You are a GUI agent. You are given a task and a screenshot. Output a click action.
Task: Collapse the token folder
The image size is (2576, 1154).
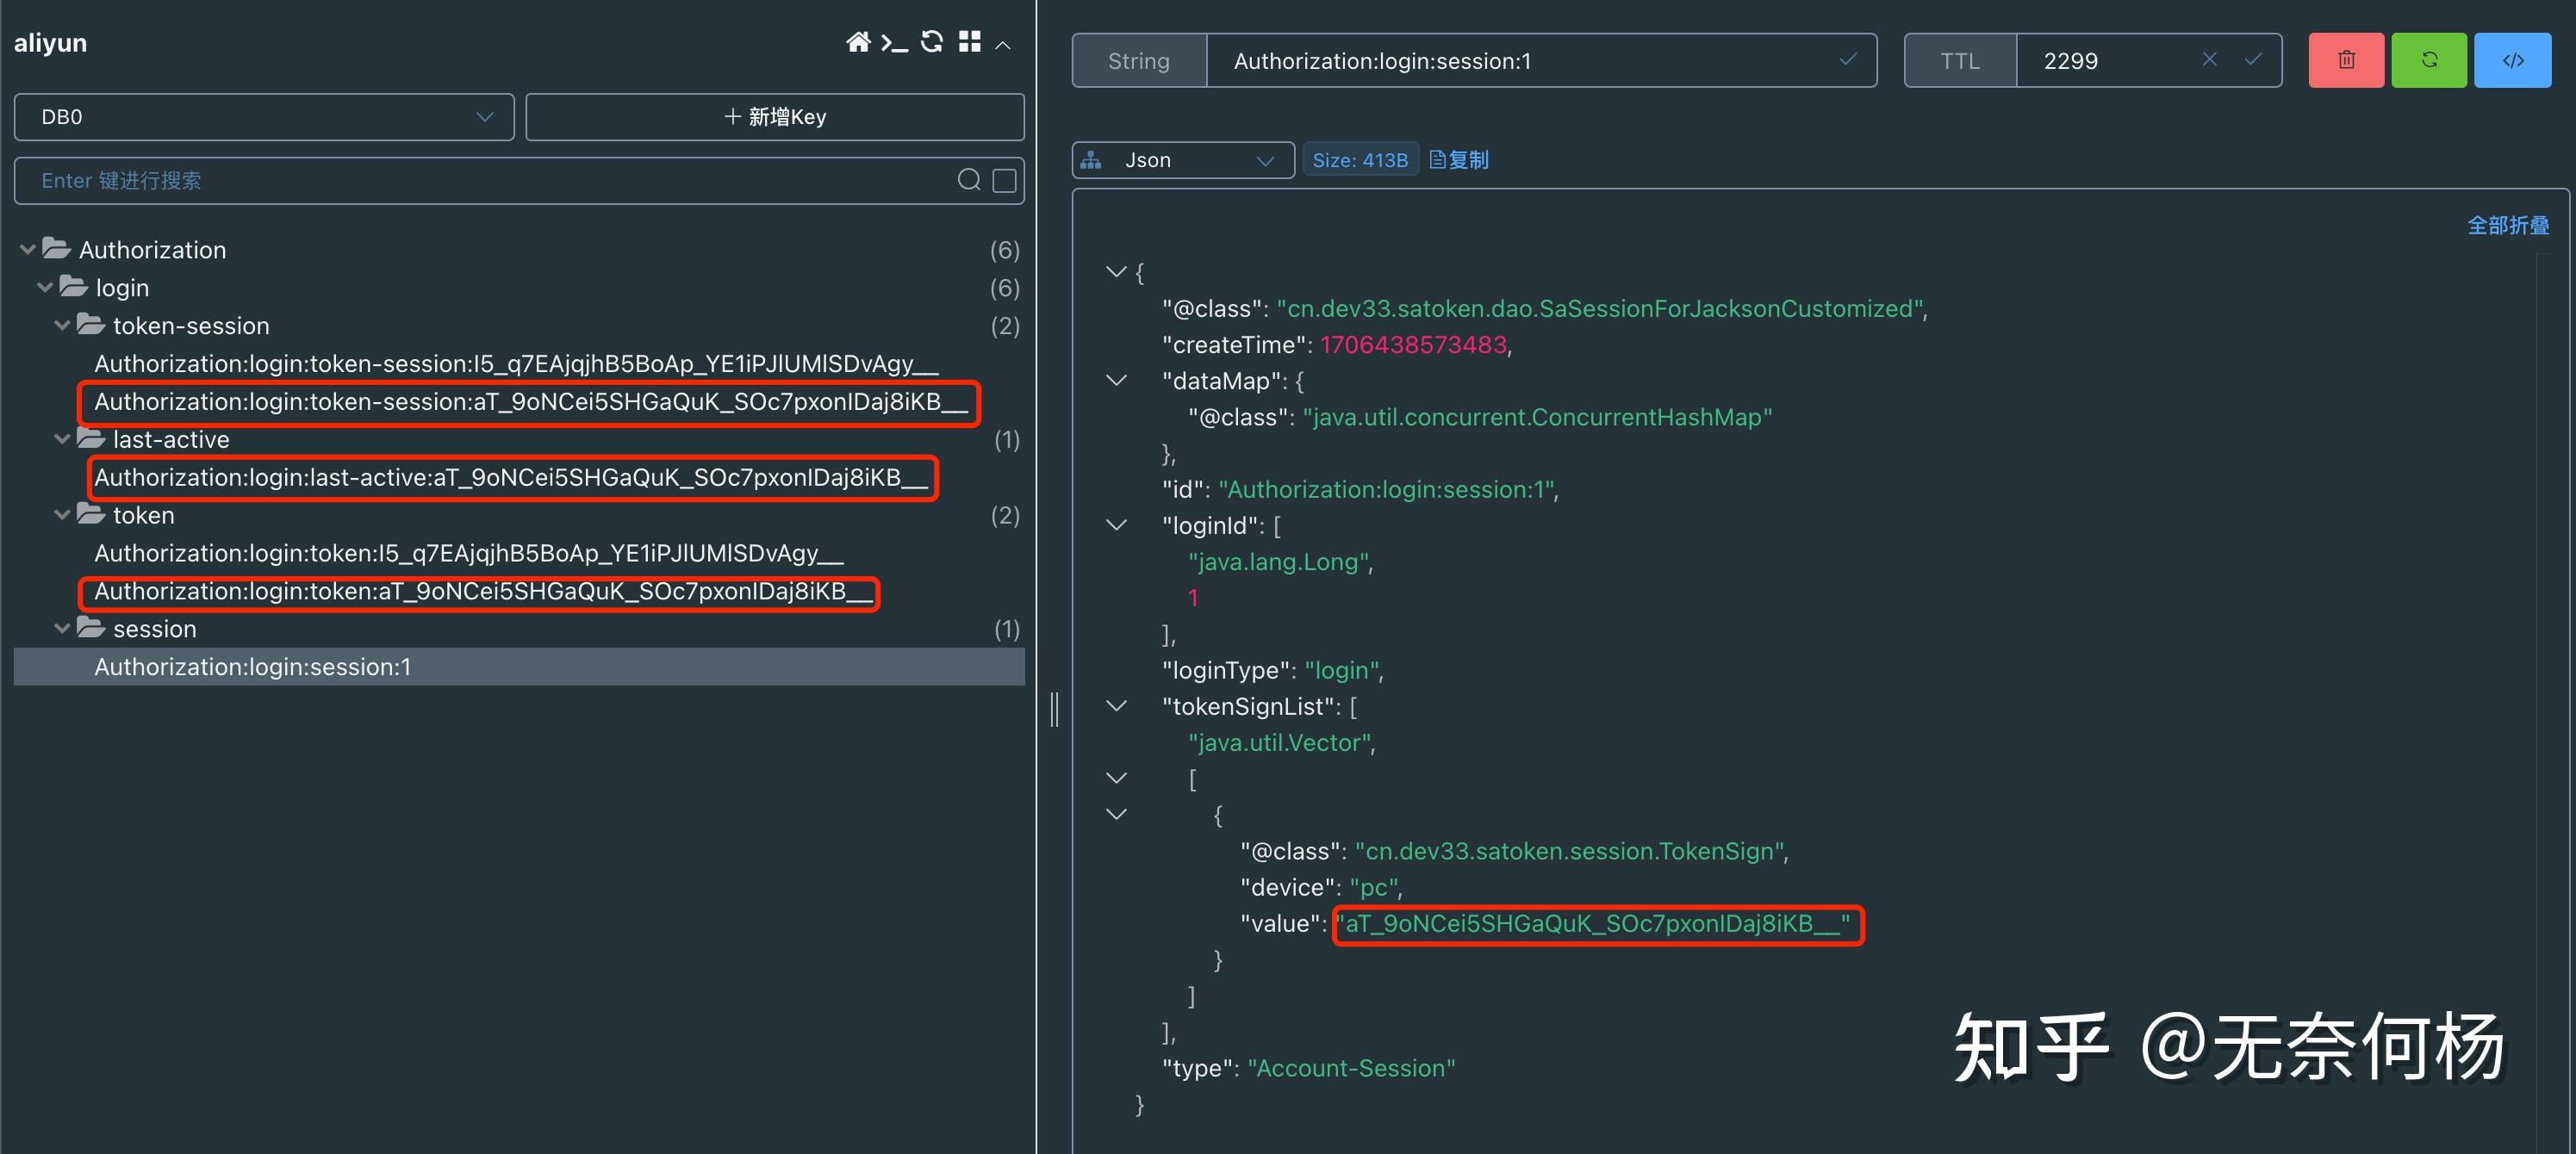(62, 515)
